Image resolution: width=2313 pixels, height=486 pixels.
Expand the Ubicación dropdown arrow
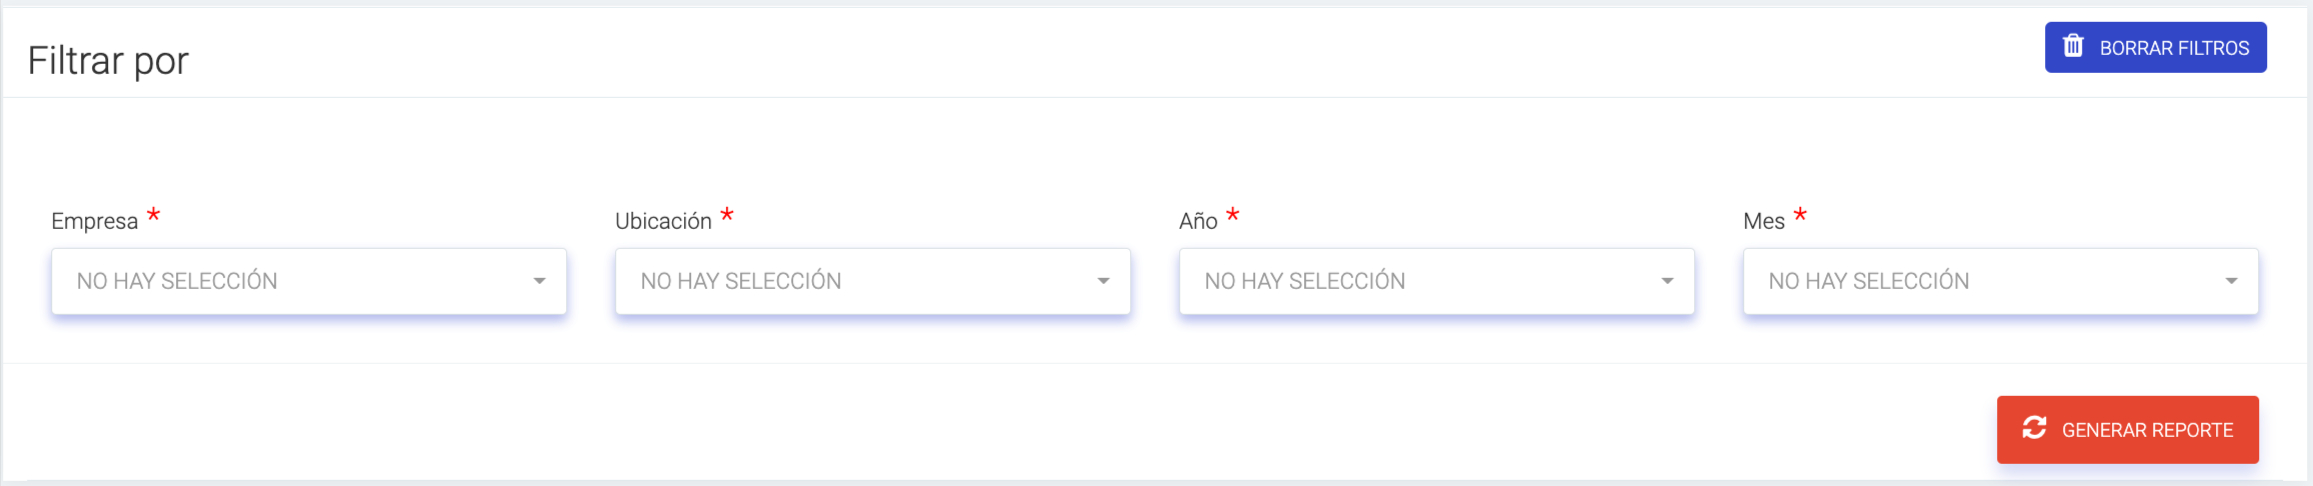coord(1103,281)
